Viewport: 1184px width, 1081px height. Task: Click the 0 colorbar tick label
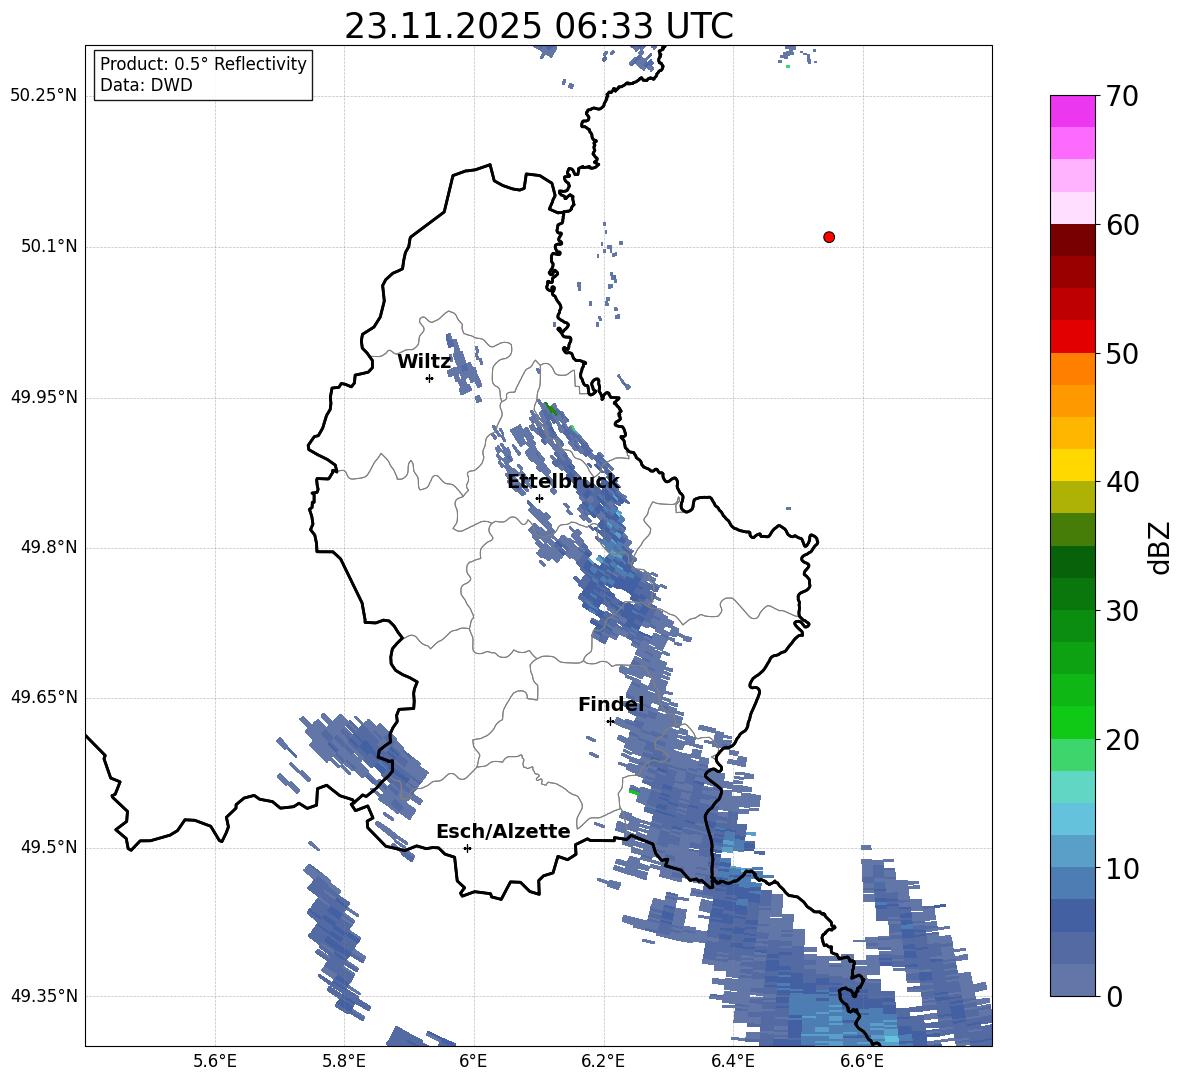coord(1114,996)
